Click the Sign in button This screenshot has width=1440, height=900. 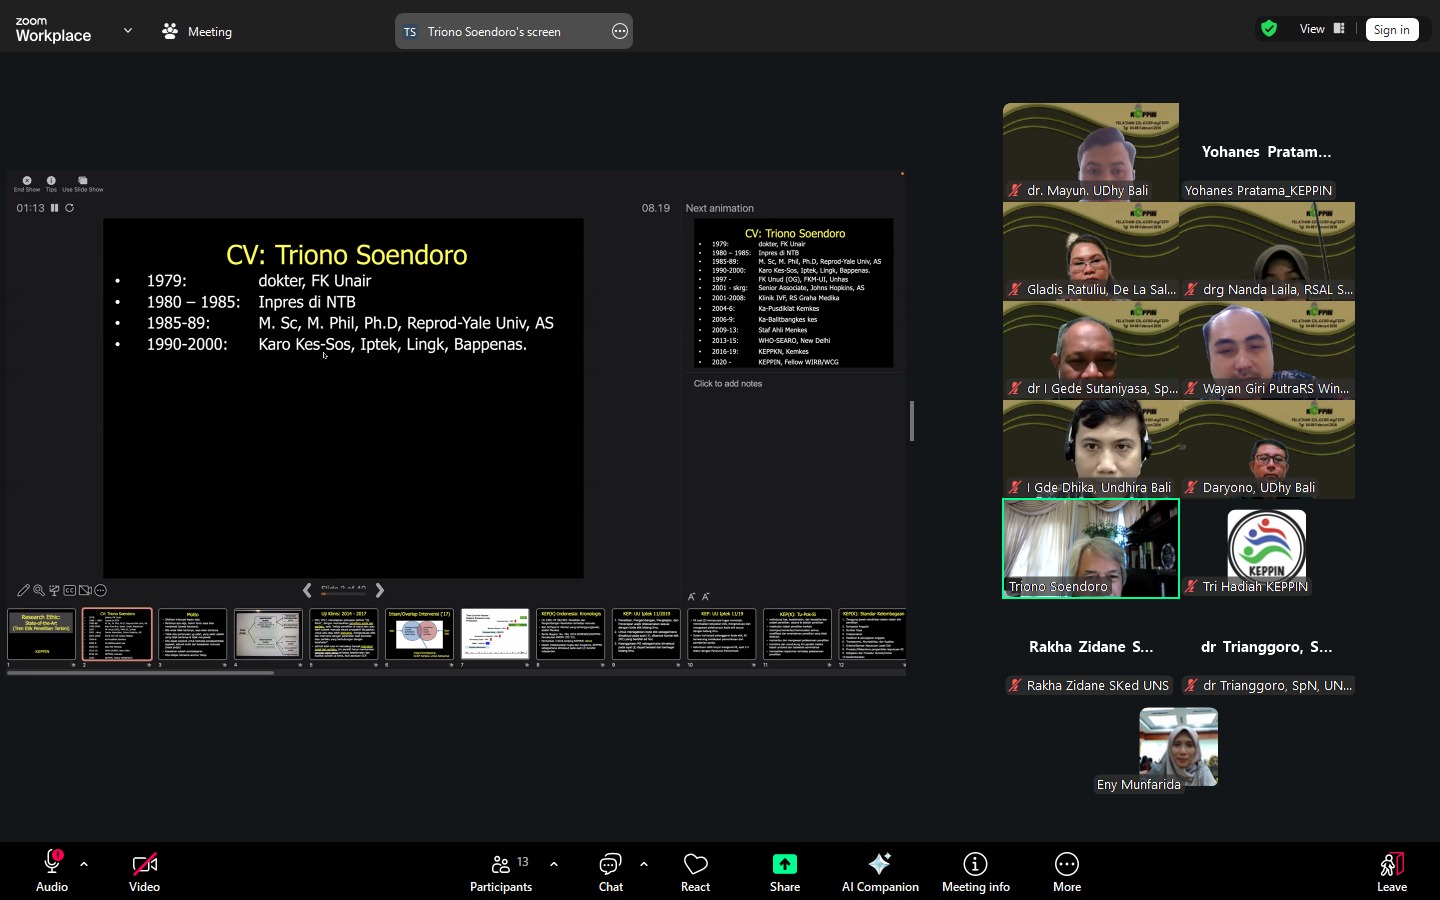point(1391,30)
